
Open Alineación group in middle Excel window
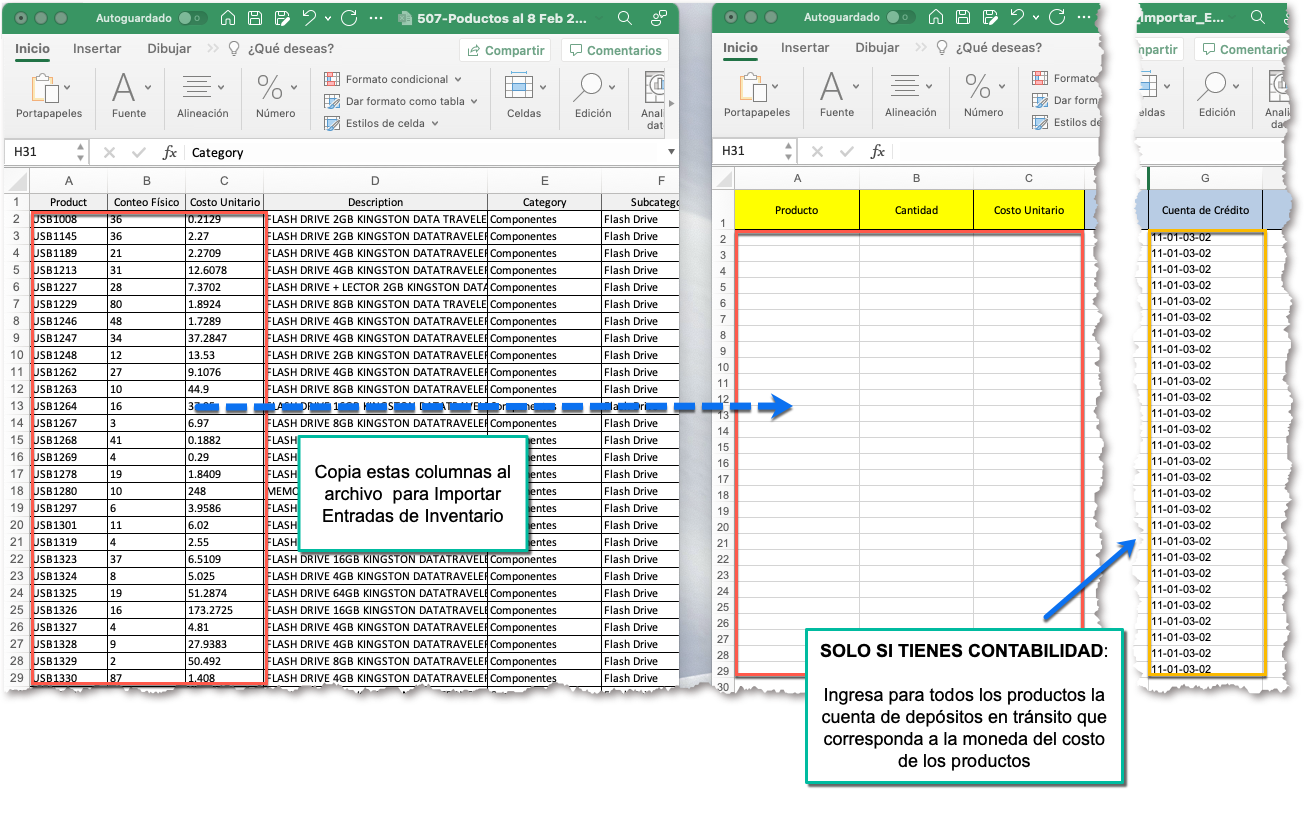[x=911, y=95]
